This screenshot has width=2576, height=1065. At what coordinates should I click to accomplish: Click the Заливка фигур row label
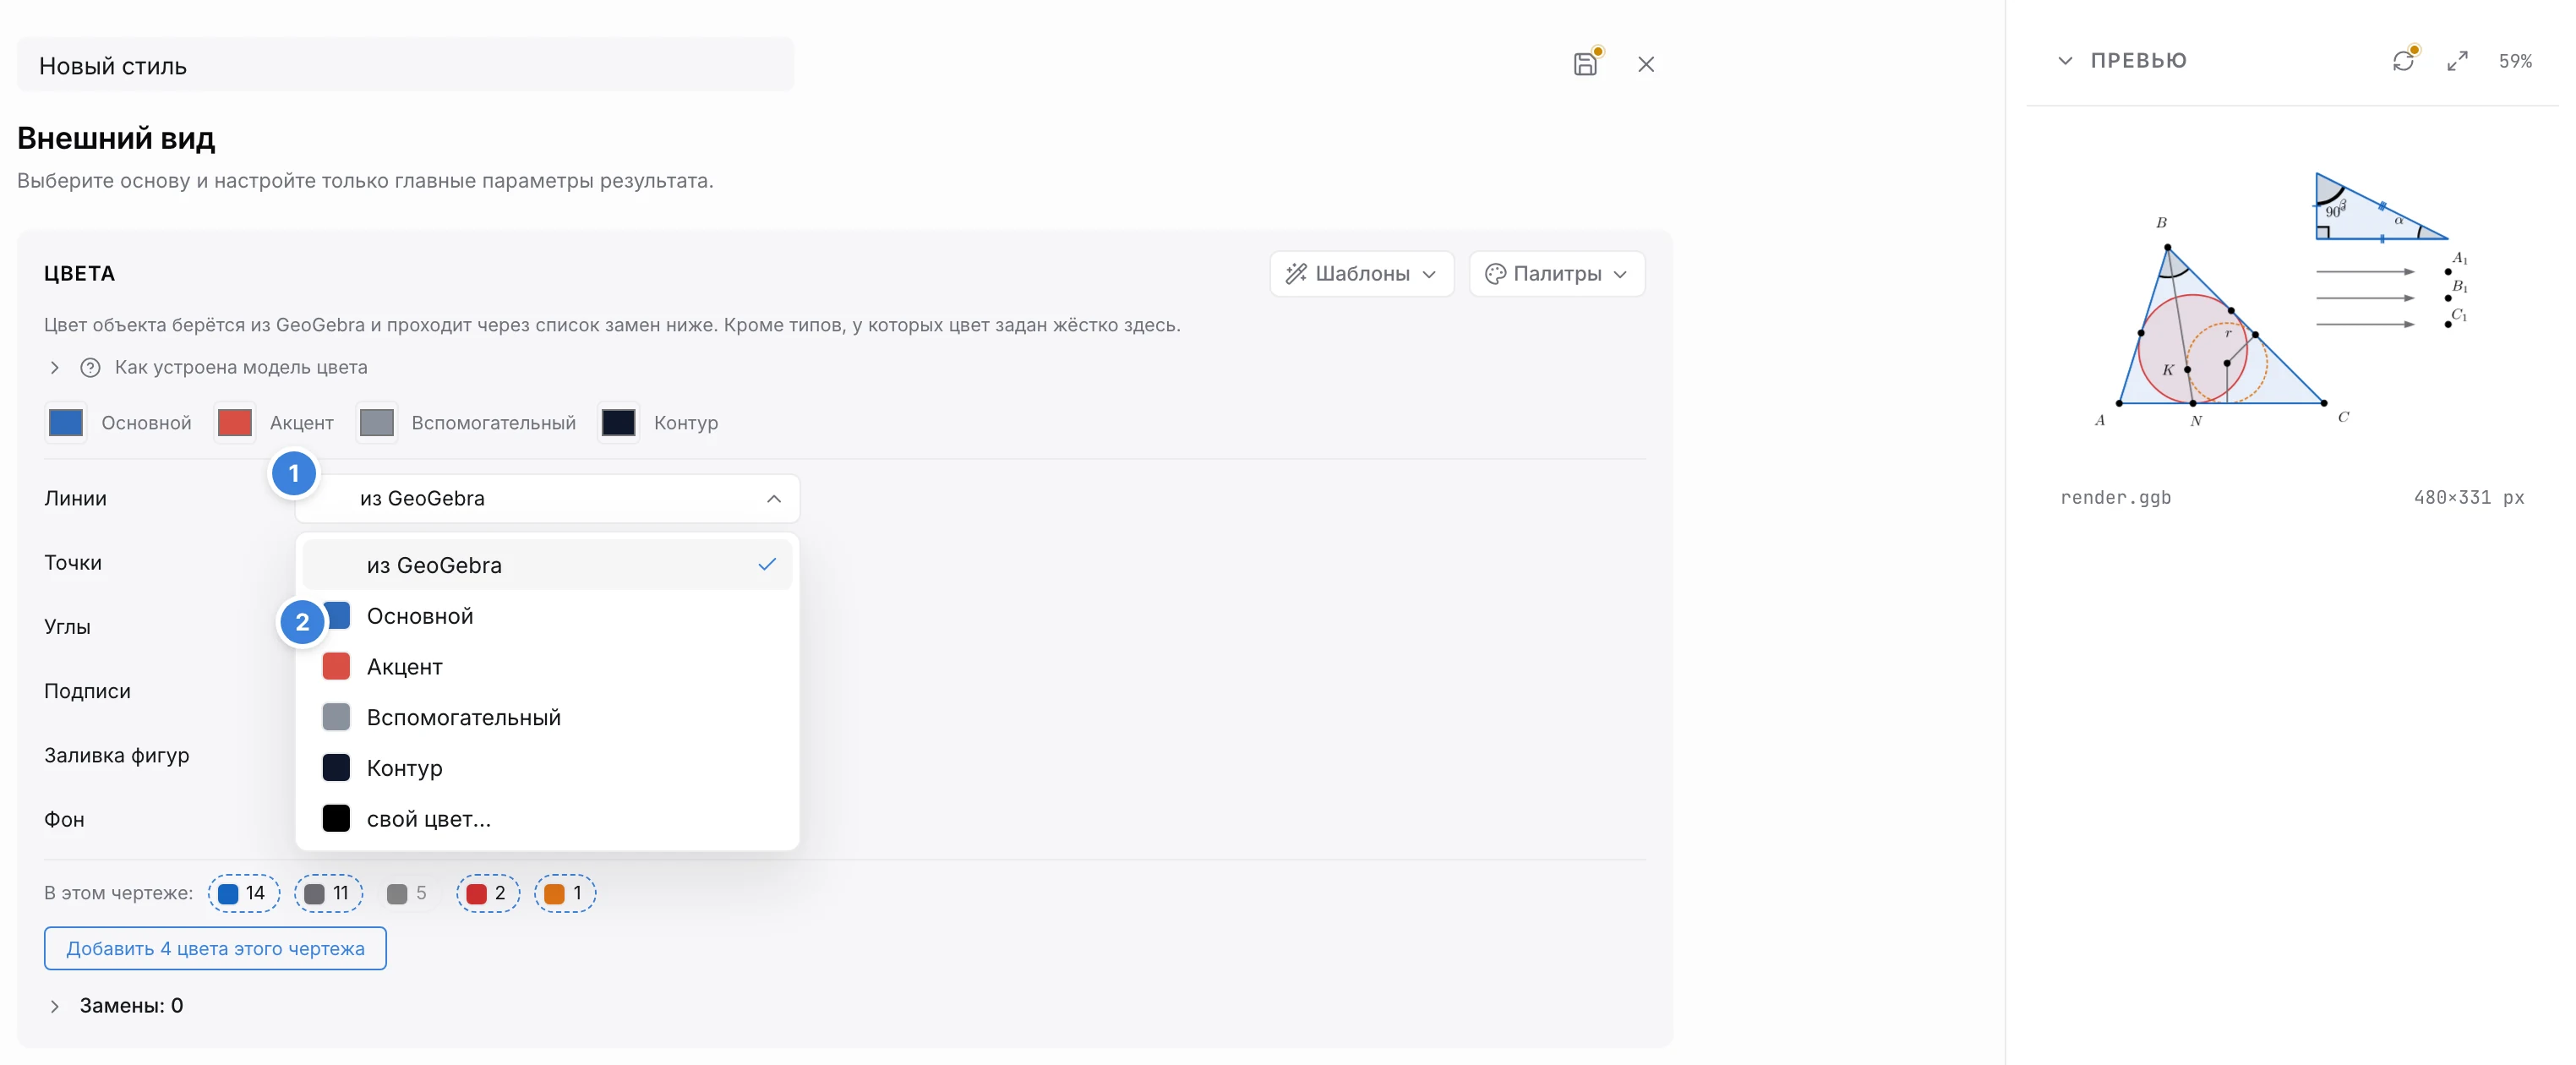(116, 755)
